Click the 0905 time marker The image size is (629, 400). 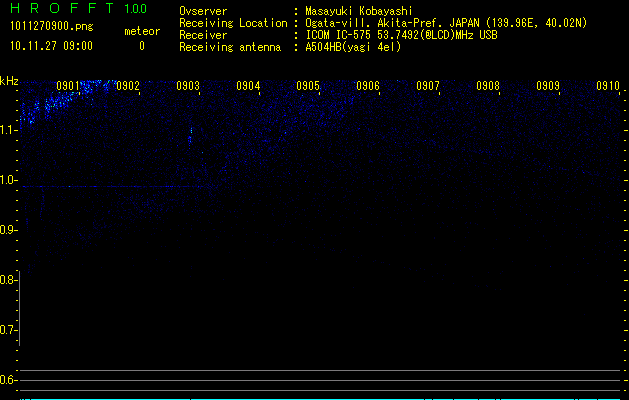click(x=308, y=86)
